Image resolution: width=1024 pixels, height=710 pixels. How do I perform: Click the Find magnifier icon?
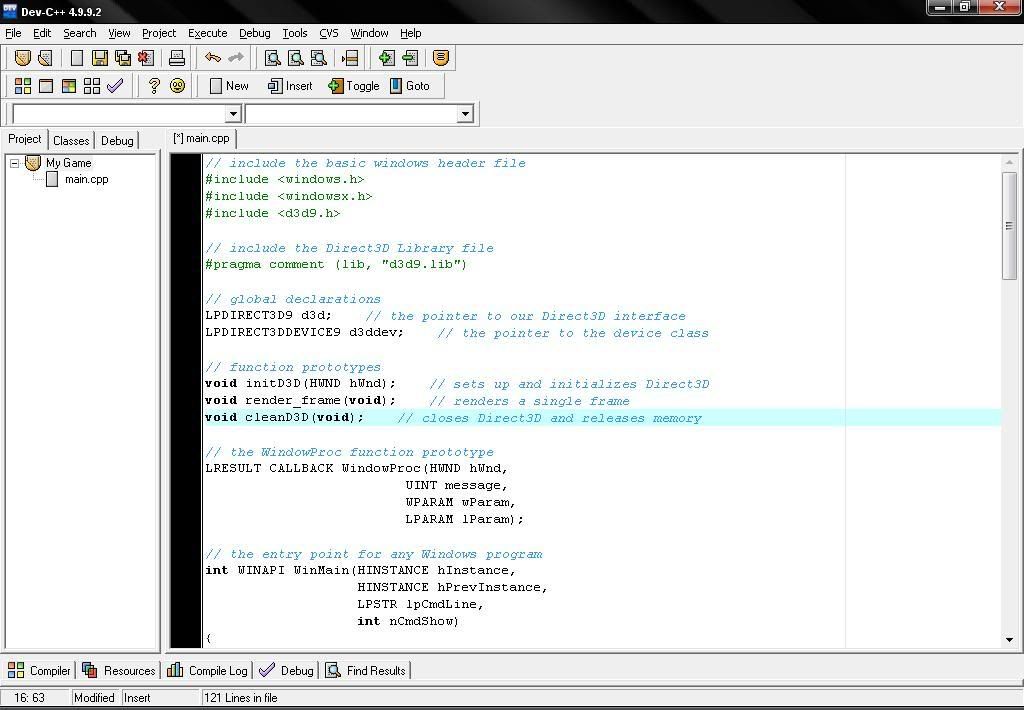pyautogui.click(x=272, y=58)
